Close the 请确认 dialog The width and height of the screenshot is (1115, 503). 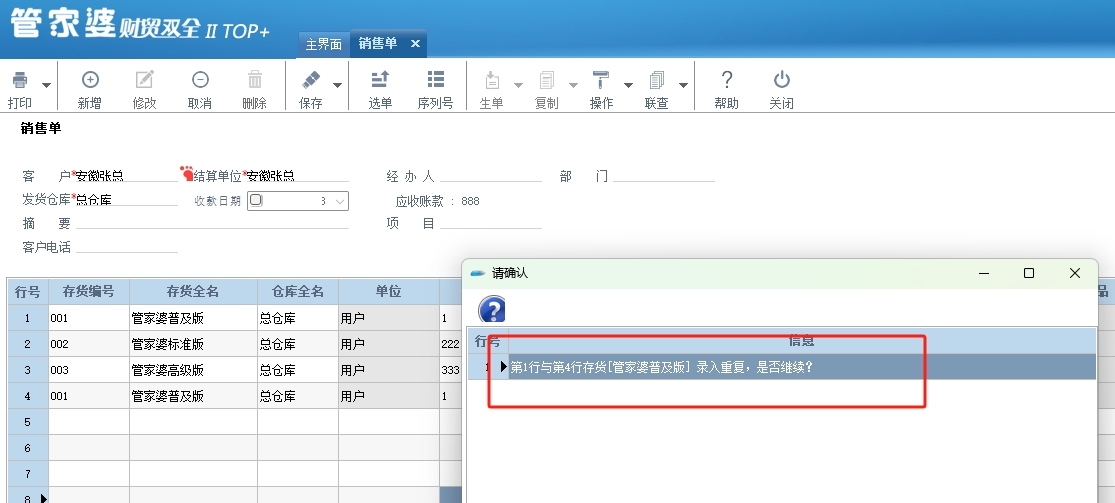click(1074, 273)
